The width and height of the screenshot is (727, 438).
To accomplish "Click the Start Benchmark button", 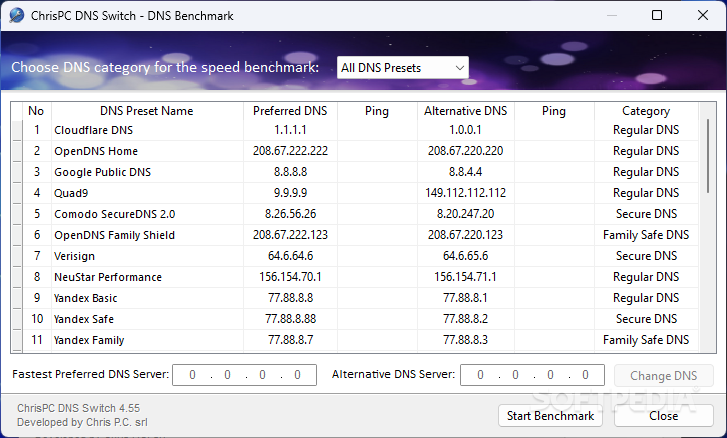I will pos(550,416).
